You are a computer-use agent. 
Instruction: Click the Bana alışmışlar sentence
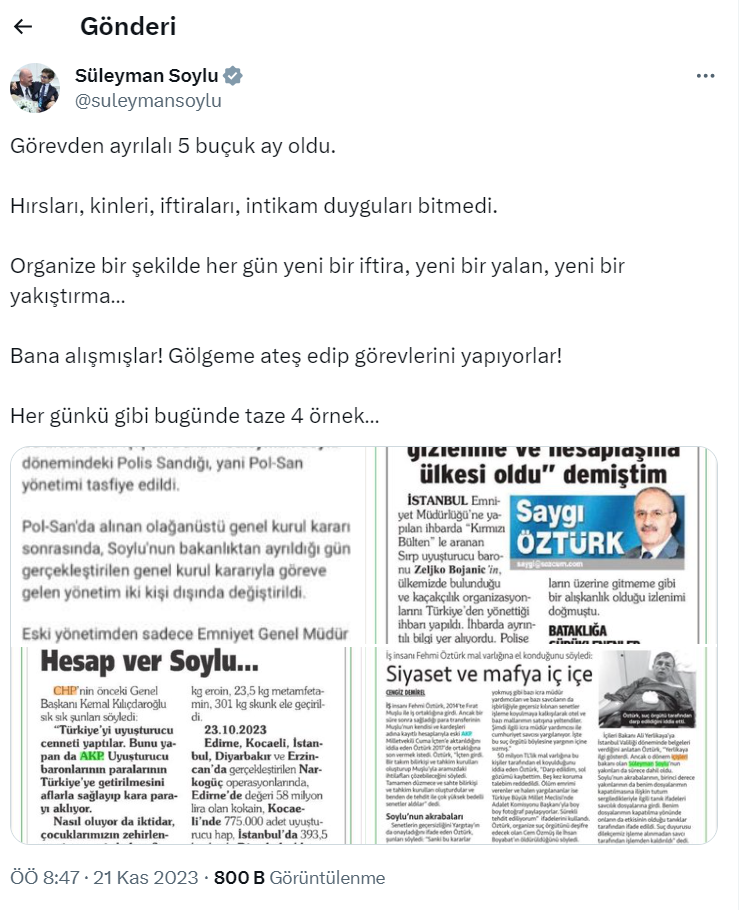point(286,356)
